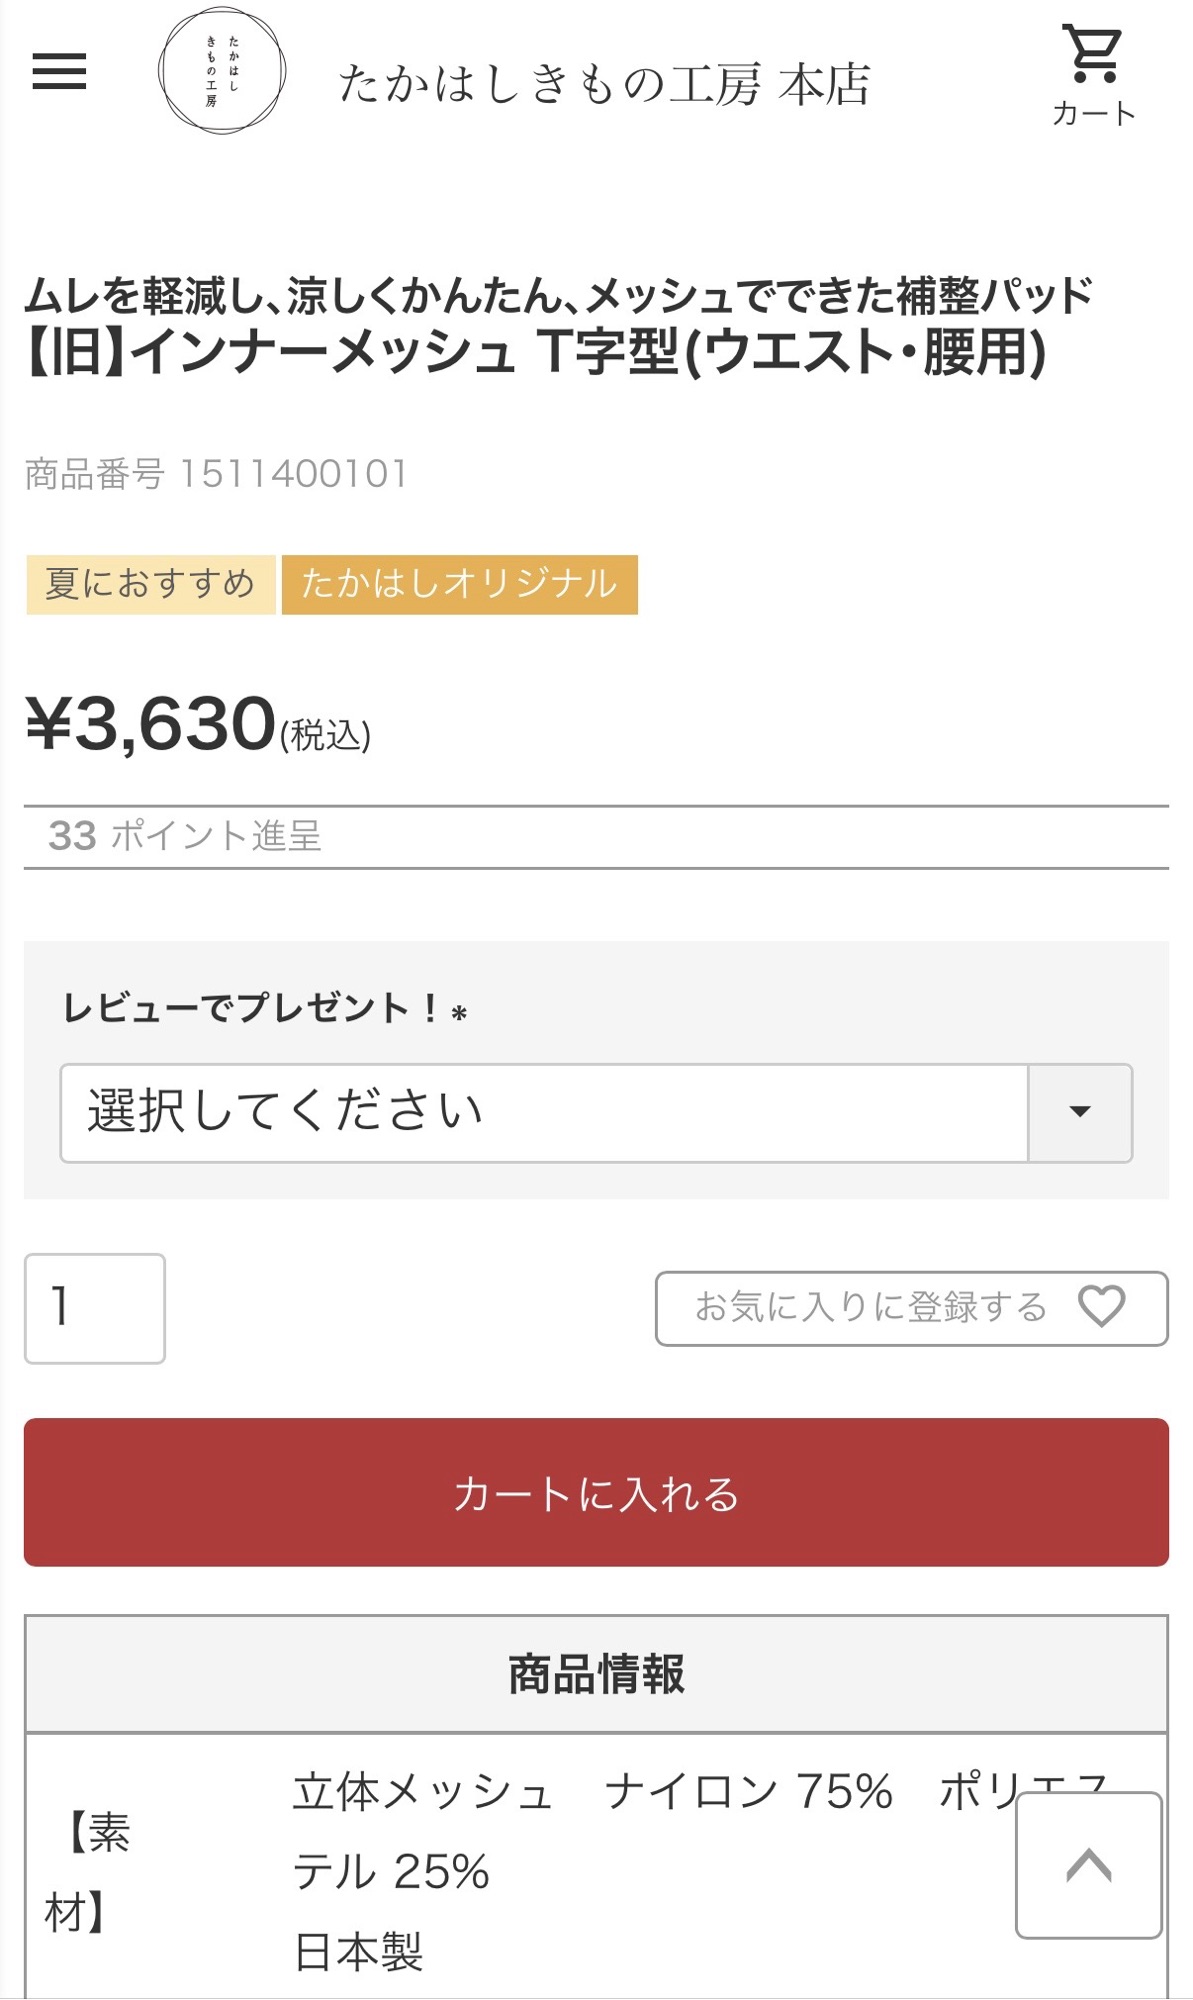Viewport: 1193px width, 2000px height.
Task: Select the たかはしオリジナル tag
Action: (459, 584)
